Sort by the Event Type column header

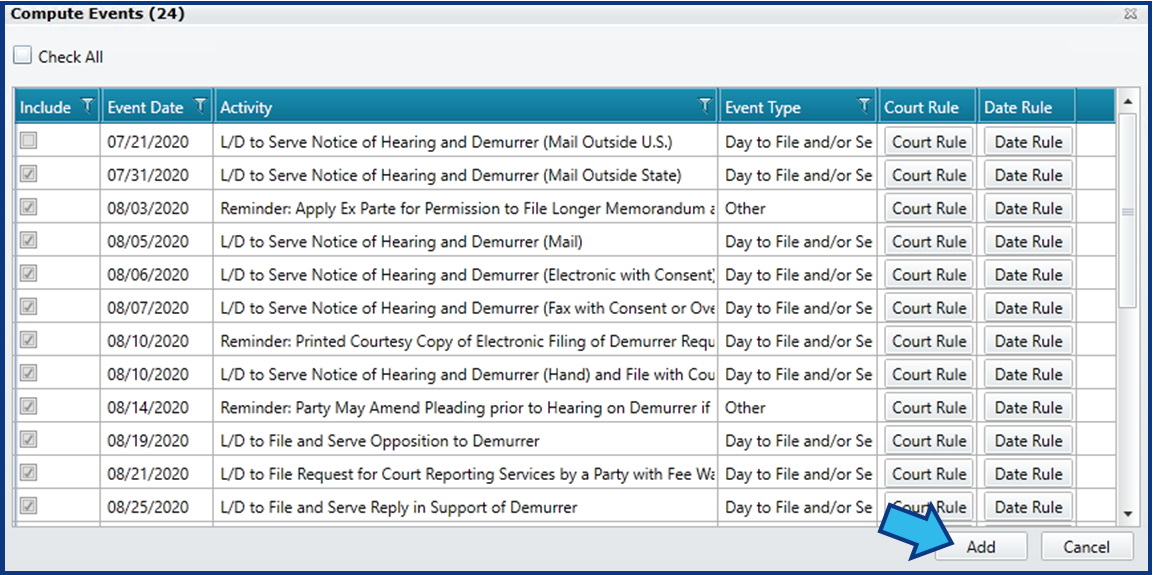click(x=763, y=107)
